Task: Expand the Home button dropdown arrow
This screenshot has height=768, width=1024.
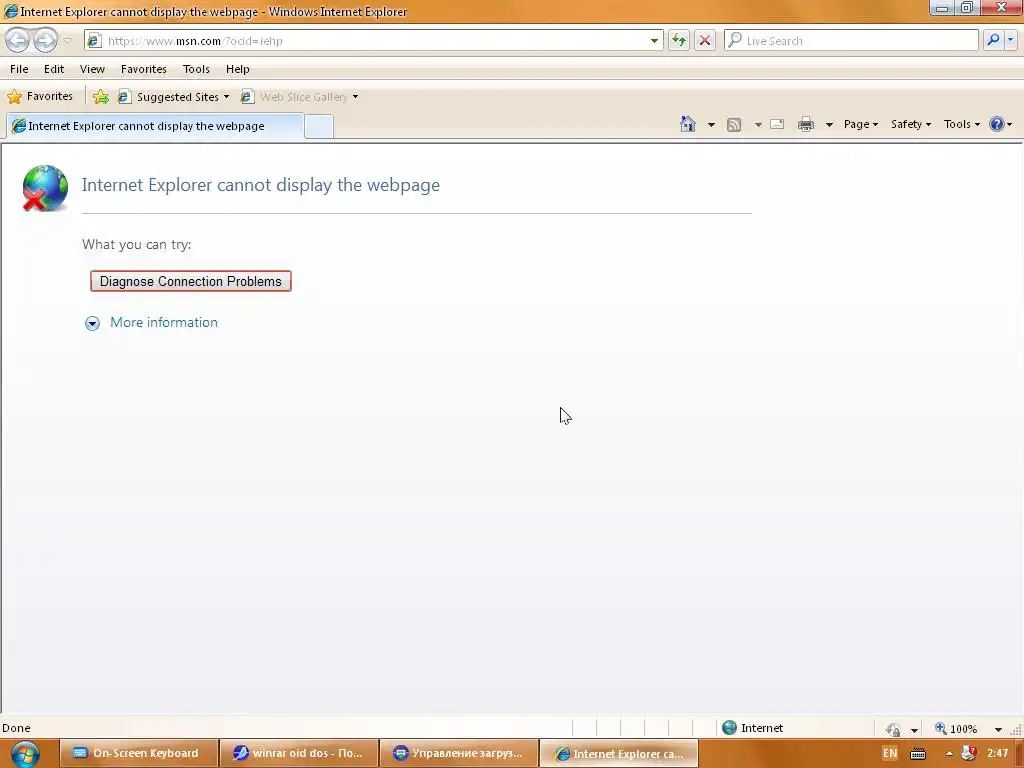Action: [x=711, y=124]
